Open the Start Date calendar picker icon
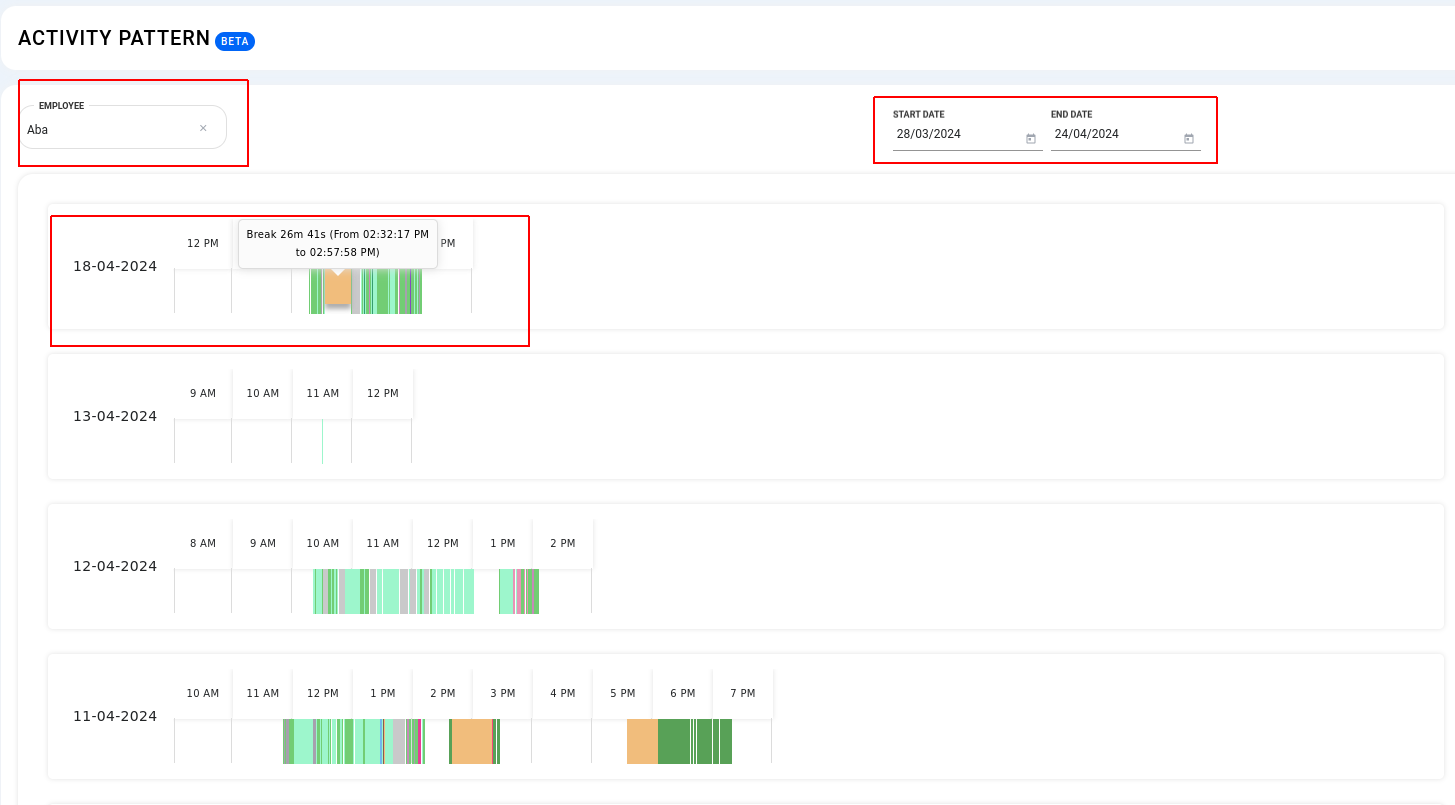Image resolution: width=1455 pixels, height=805 pixels. coord(1030,139)
